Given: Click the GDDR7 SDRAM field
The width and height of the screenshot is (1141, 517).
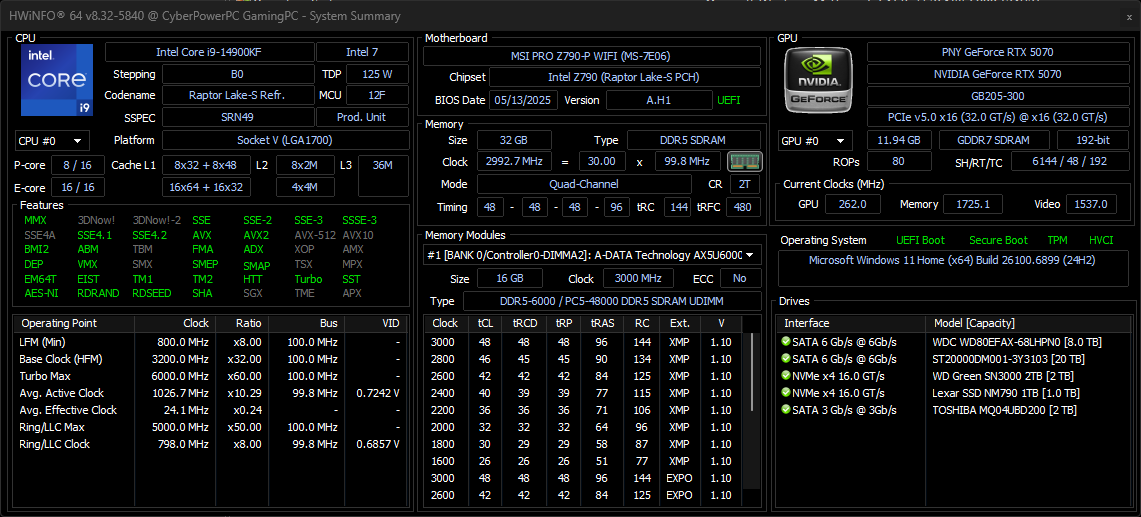Looking at the screenshot, I should point(994,141).
